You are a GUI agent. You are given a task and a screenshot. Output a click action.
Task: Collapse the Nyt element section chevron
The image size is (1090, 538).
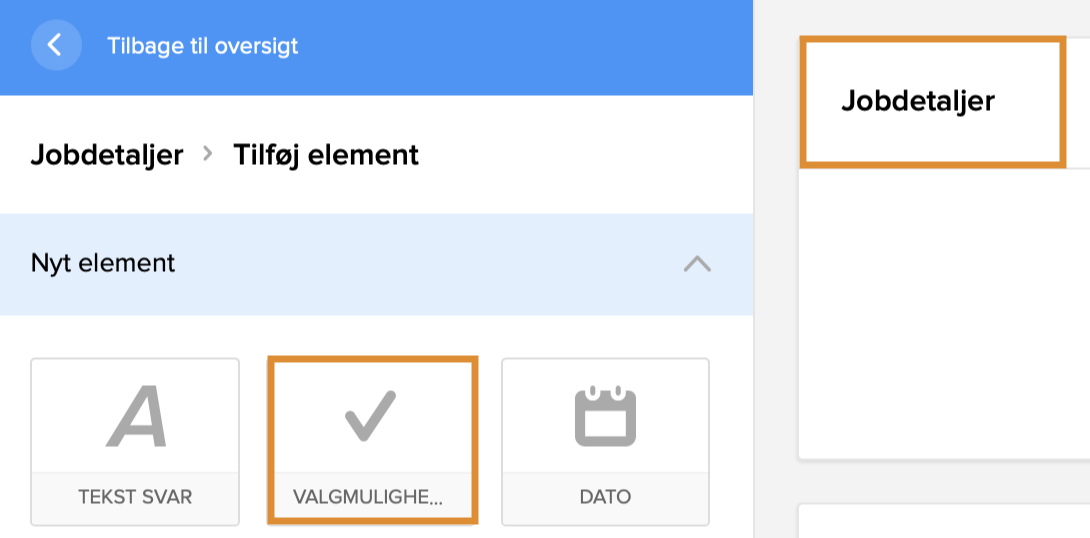697,264
